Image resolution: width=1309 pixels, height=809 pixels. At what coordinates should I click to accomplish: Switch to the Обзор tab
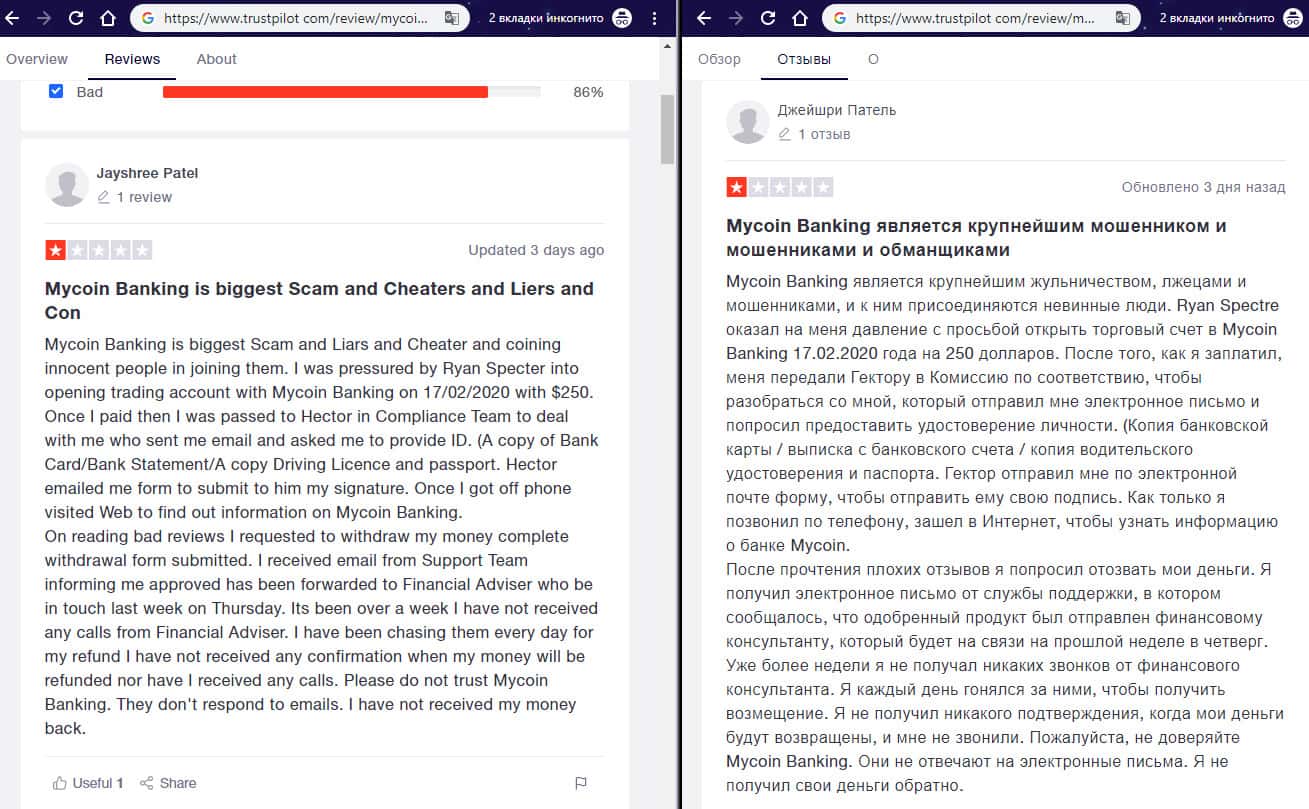pyautogui.click(x=719, y=59)
